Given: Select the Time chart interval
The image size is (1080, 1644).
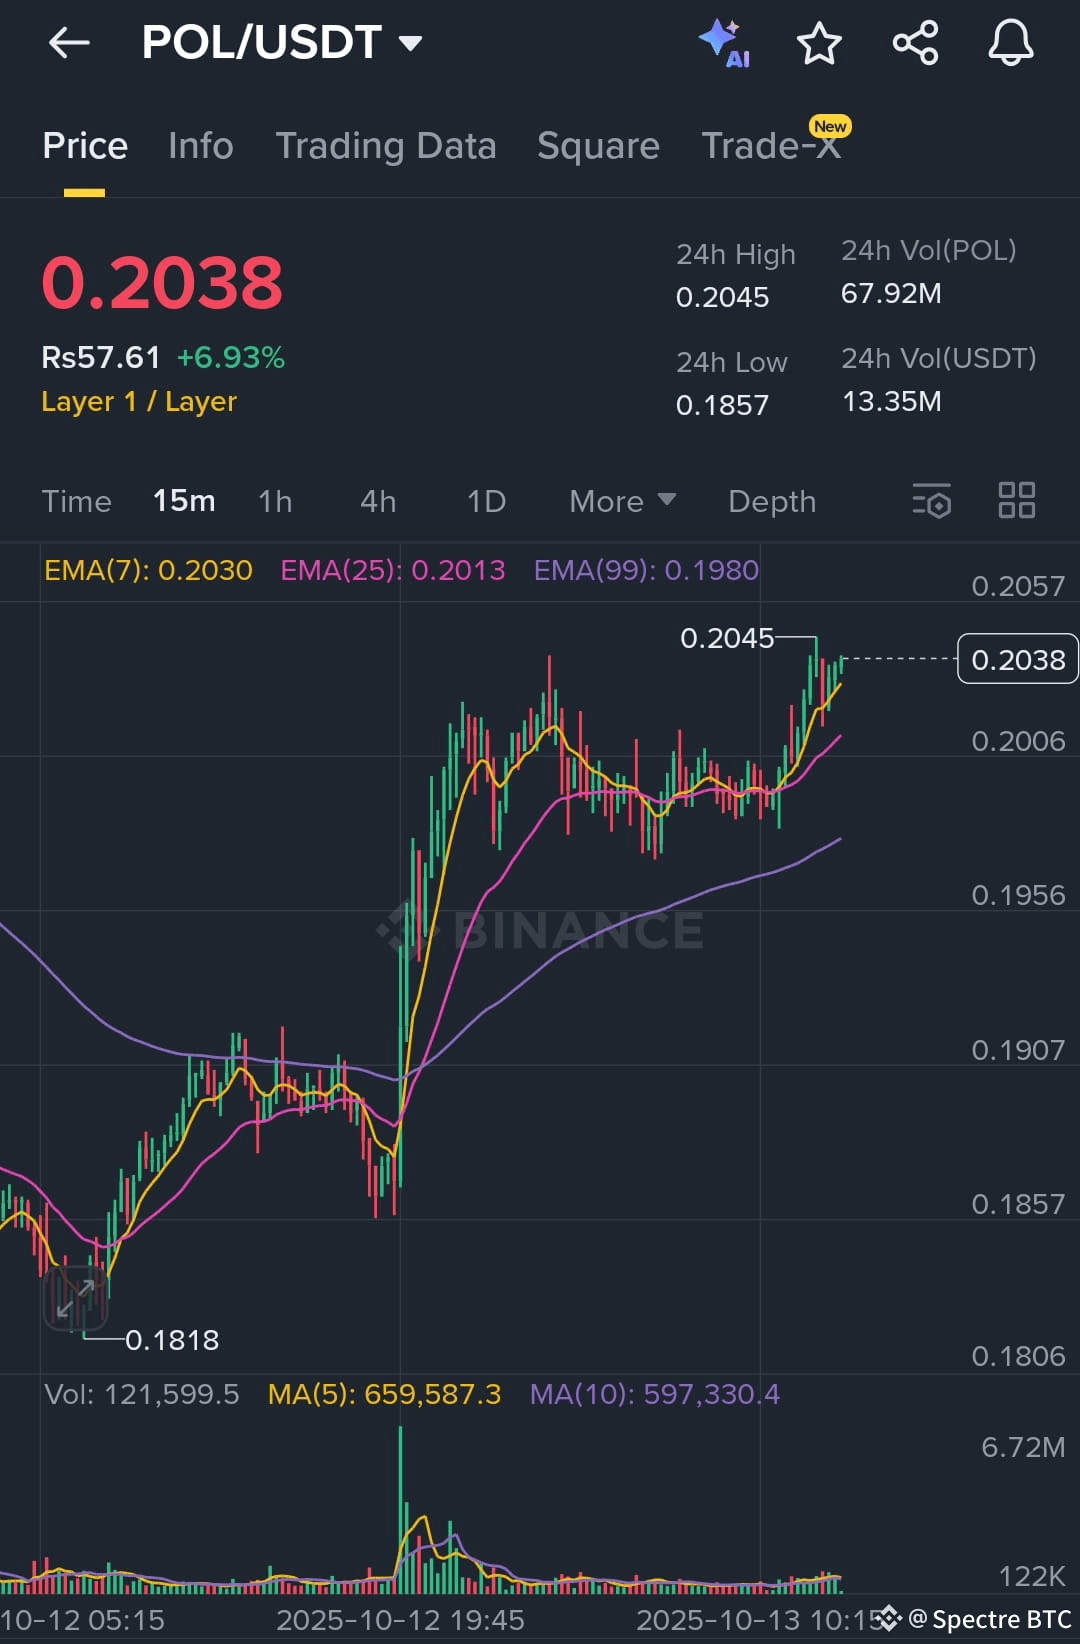Looking at the screenshot, I should tap(77, 501).
